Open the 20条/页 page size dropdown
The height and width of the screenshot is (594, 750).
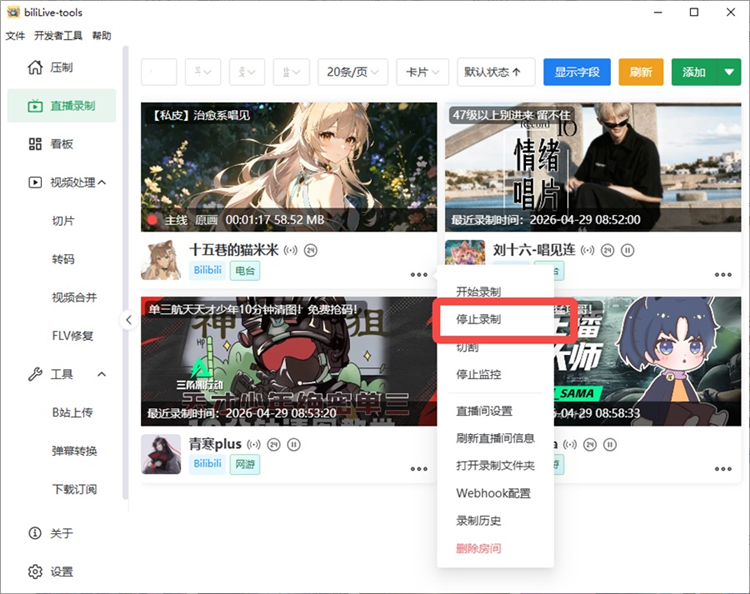(353, 72)
